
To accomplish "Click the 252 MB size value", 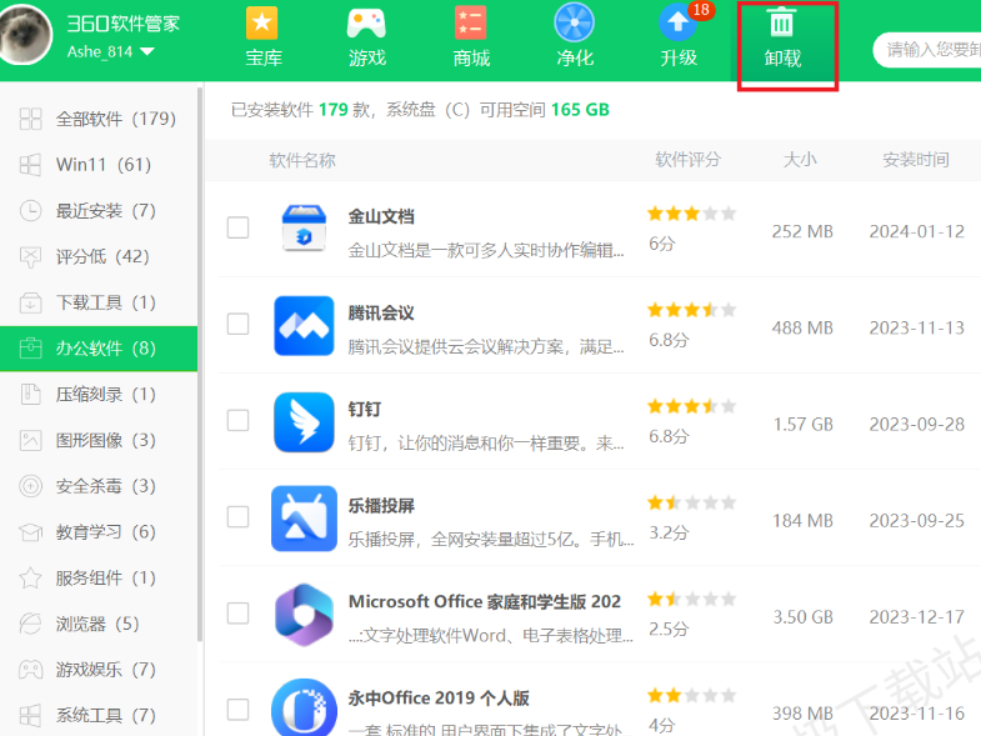I will [802, 232].
